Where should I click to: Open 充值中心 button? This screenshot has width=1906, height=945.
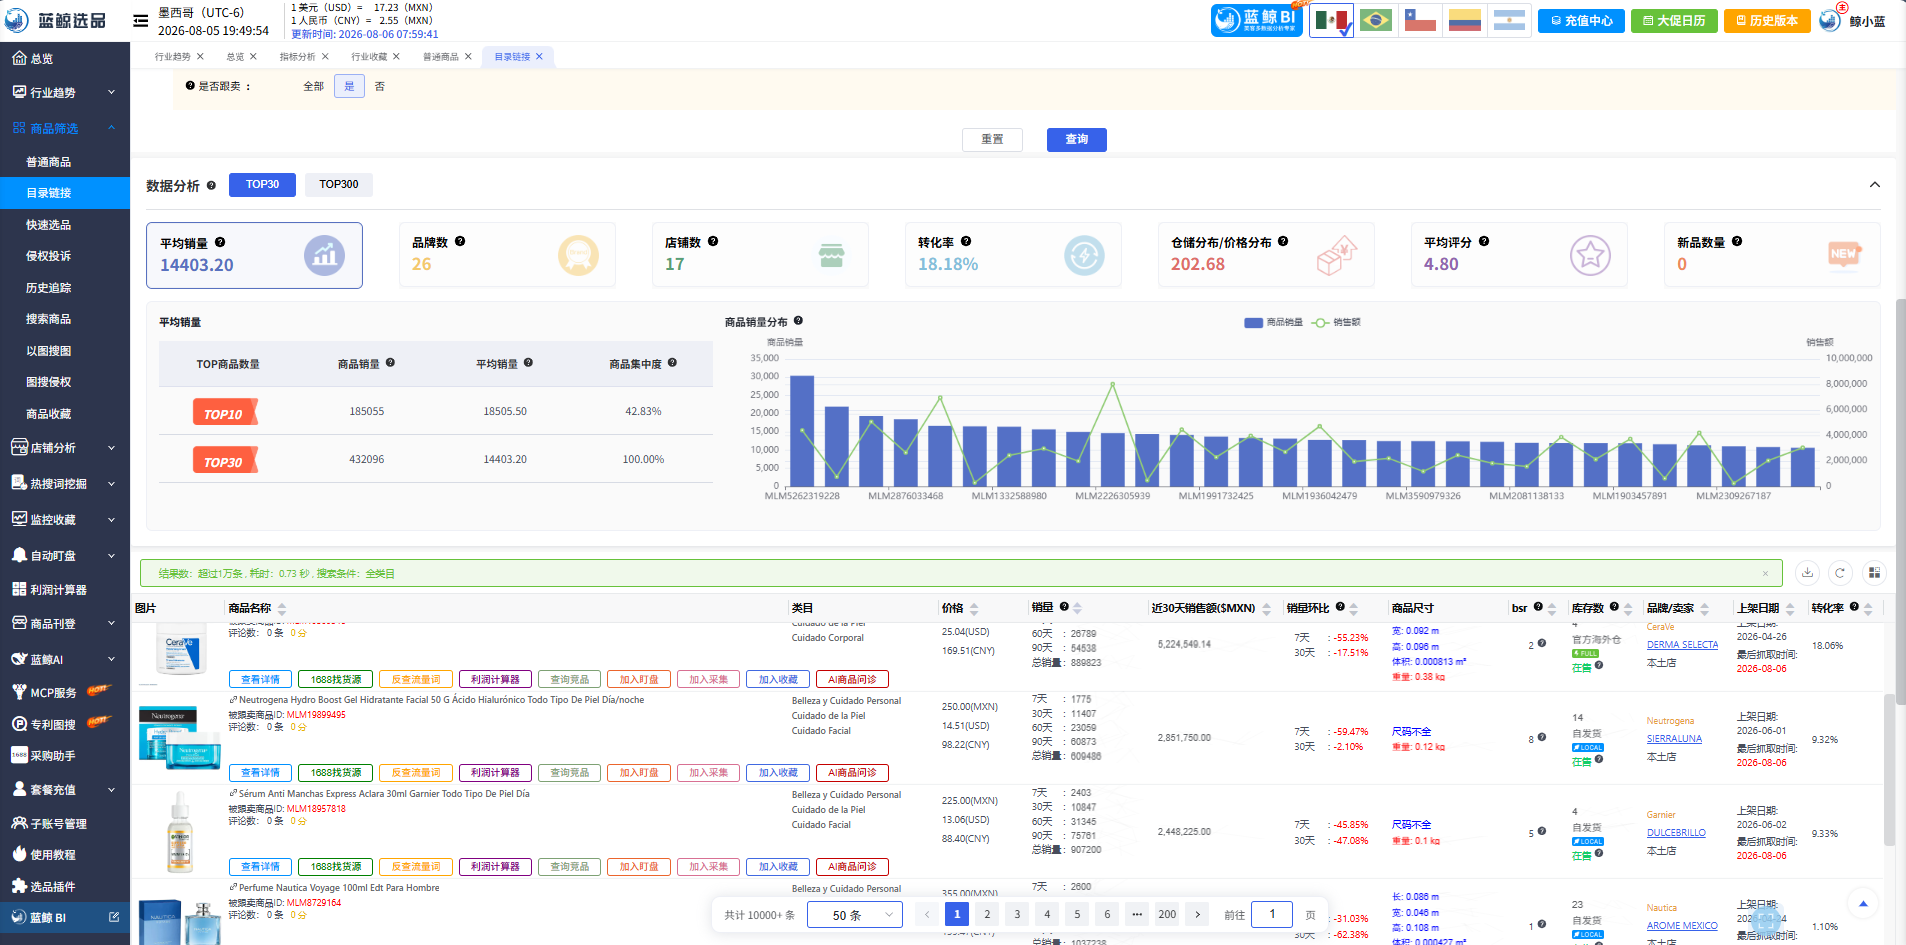pos(1581,21)
